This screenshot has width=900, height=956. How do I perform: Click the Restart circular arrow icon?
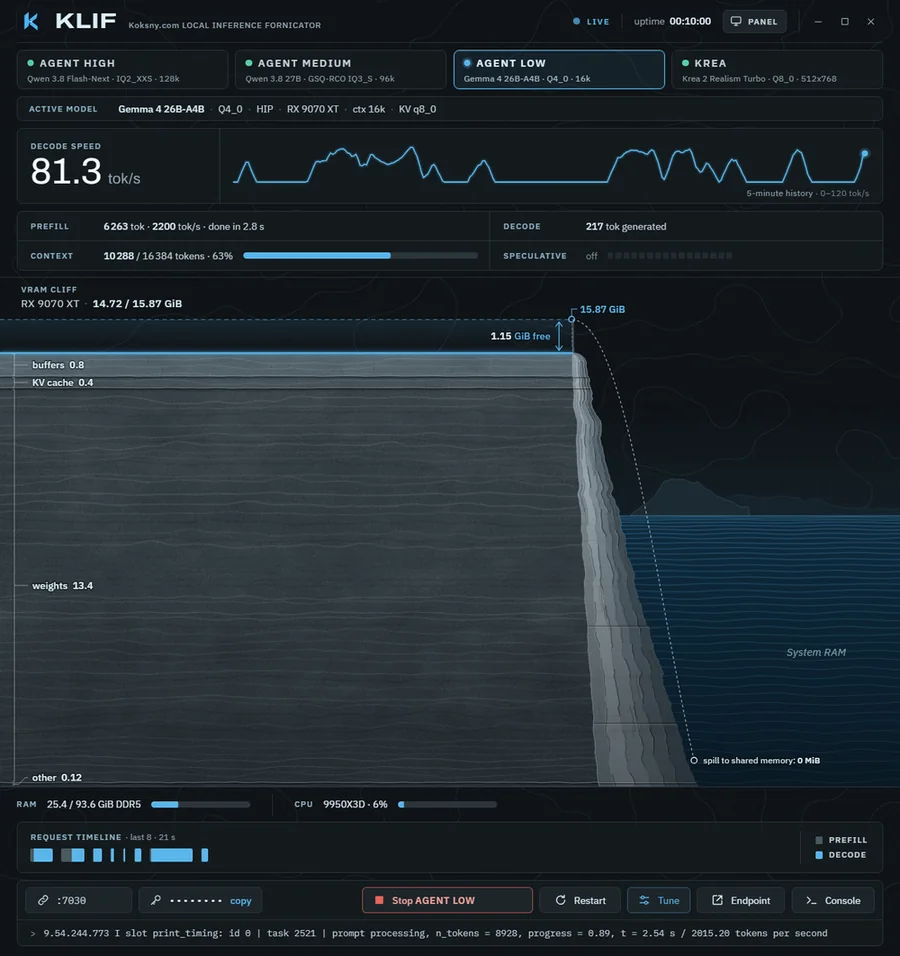pos(560,900)
